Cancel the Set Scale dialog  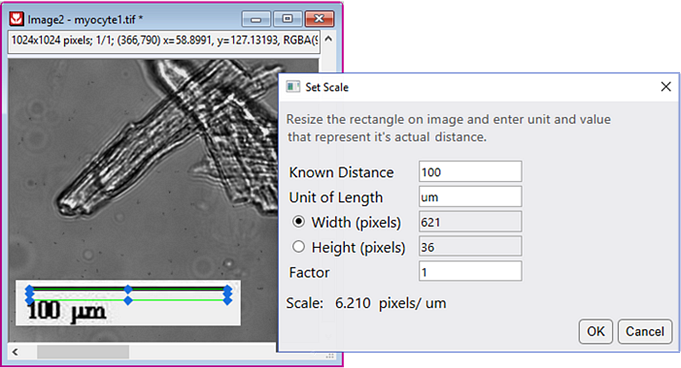tap(645, 332)
